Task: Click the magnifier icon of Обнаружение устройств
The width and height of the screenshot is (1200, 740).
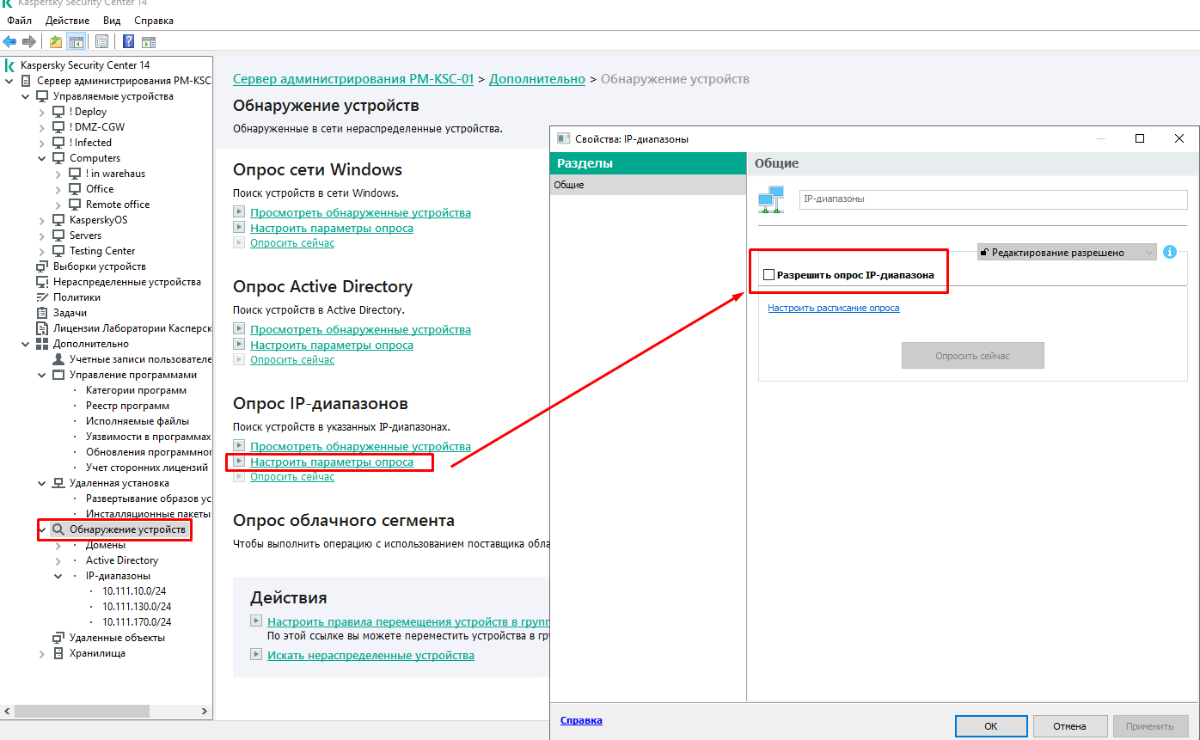Action: pyautogui.click(x=58, y=529)
